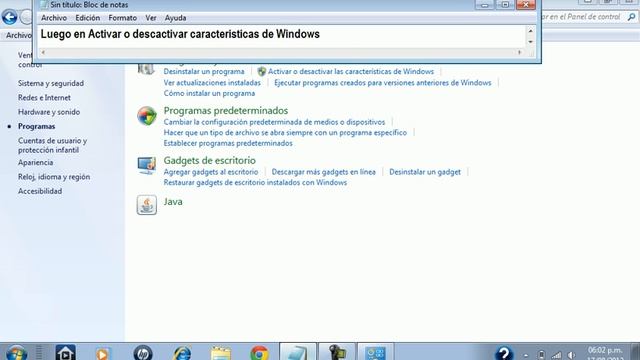Open the Formato menu in Bloc de notas

(x=122, y=18)
